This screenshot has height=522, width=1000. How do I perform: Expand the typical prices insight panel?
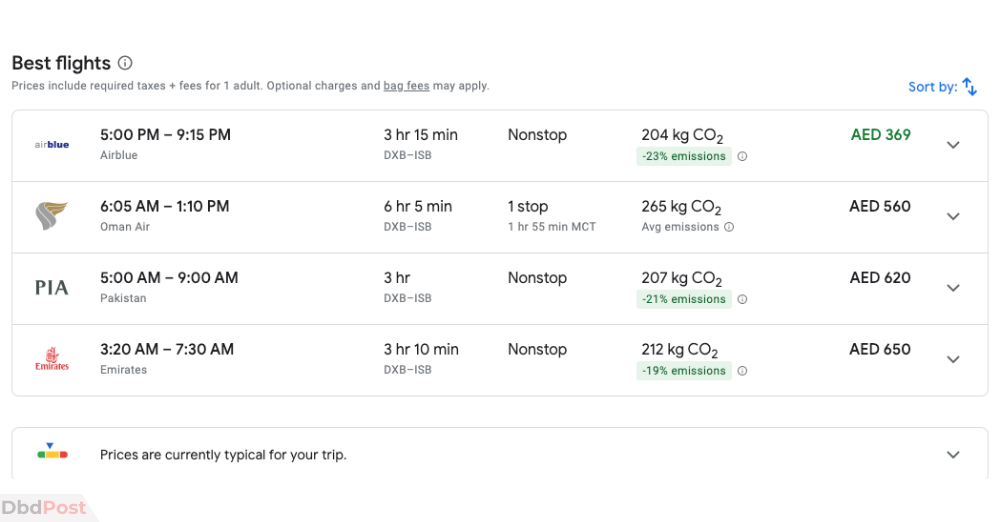point(953,455)
